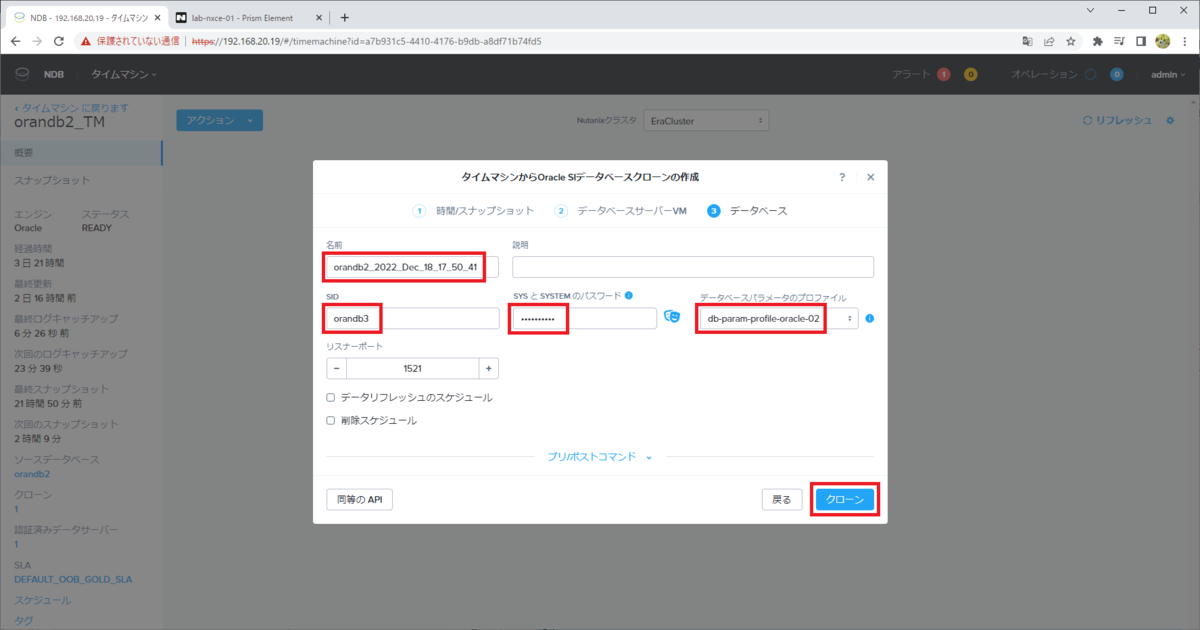This screenshot has width=1200, height=630.
Task: Expand the プリ/ポストコマンド section
Action: (599, 456)
